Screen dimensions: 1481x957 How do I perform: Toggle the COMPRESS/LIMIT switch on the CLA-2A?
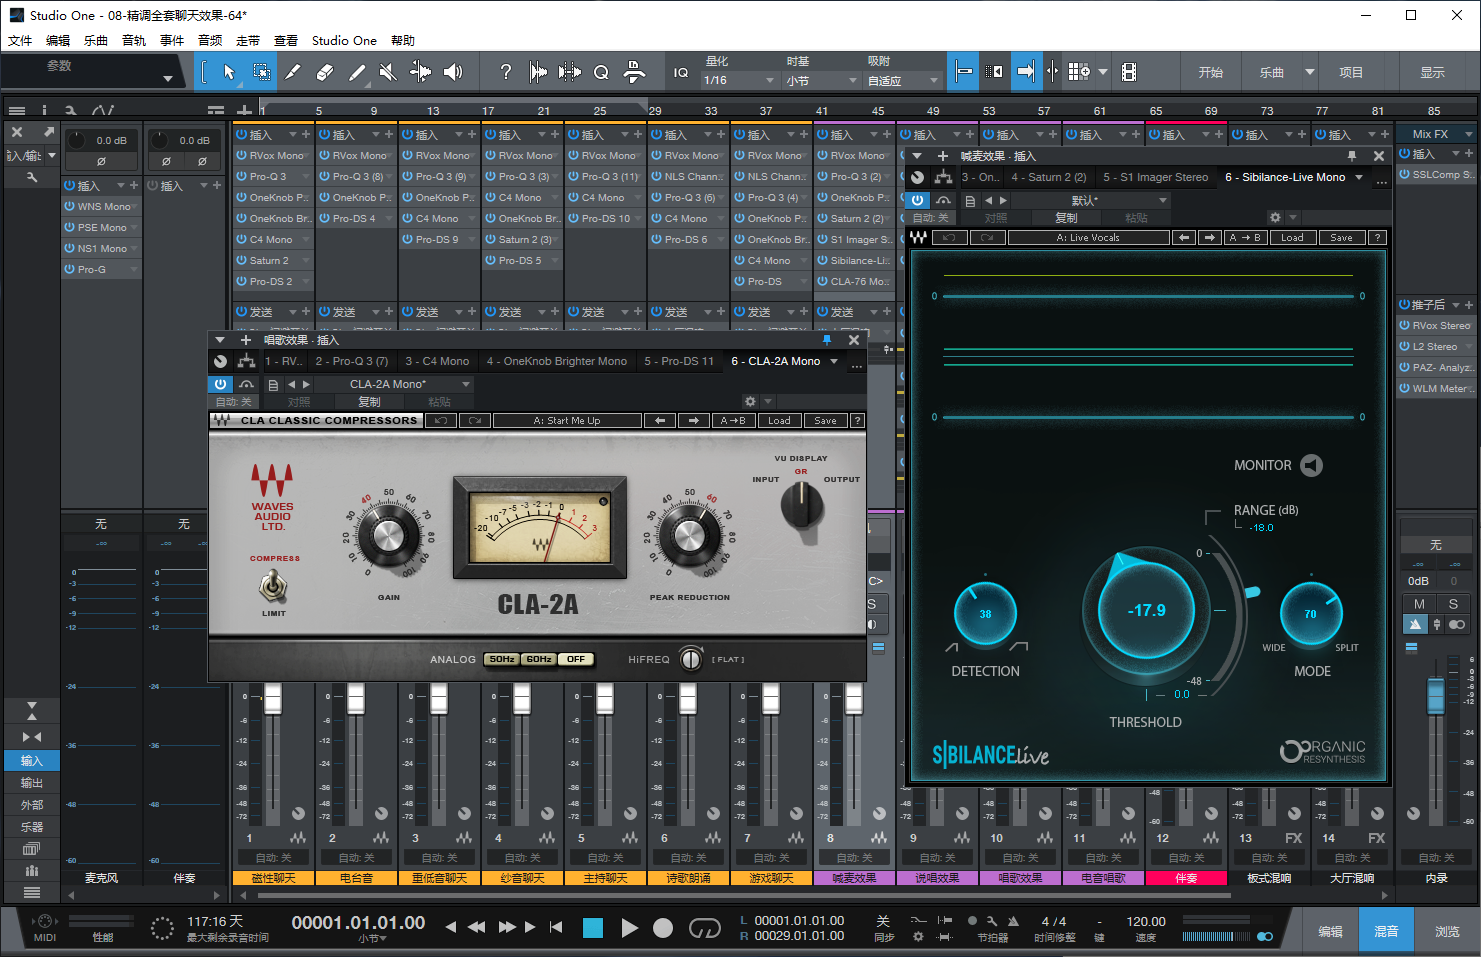273,586
